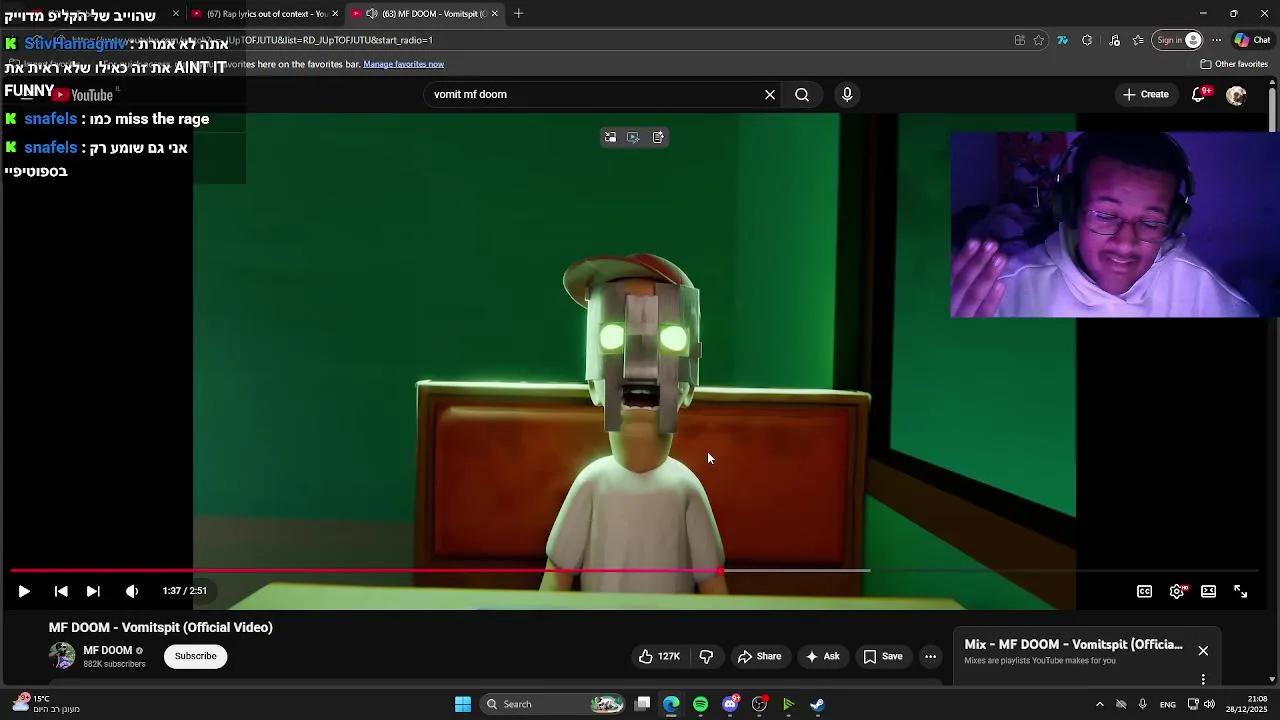Open Steam from the taskbar
The image size is (1280, 720).
tap(817, 704)
